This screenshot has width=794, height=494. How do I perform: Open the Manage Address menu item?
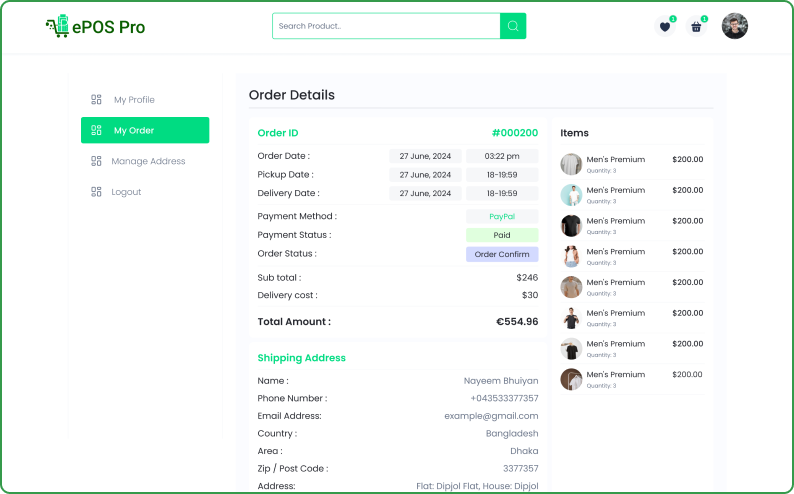point(148,161)
